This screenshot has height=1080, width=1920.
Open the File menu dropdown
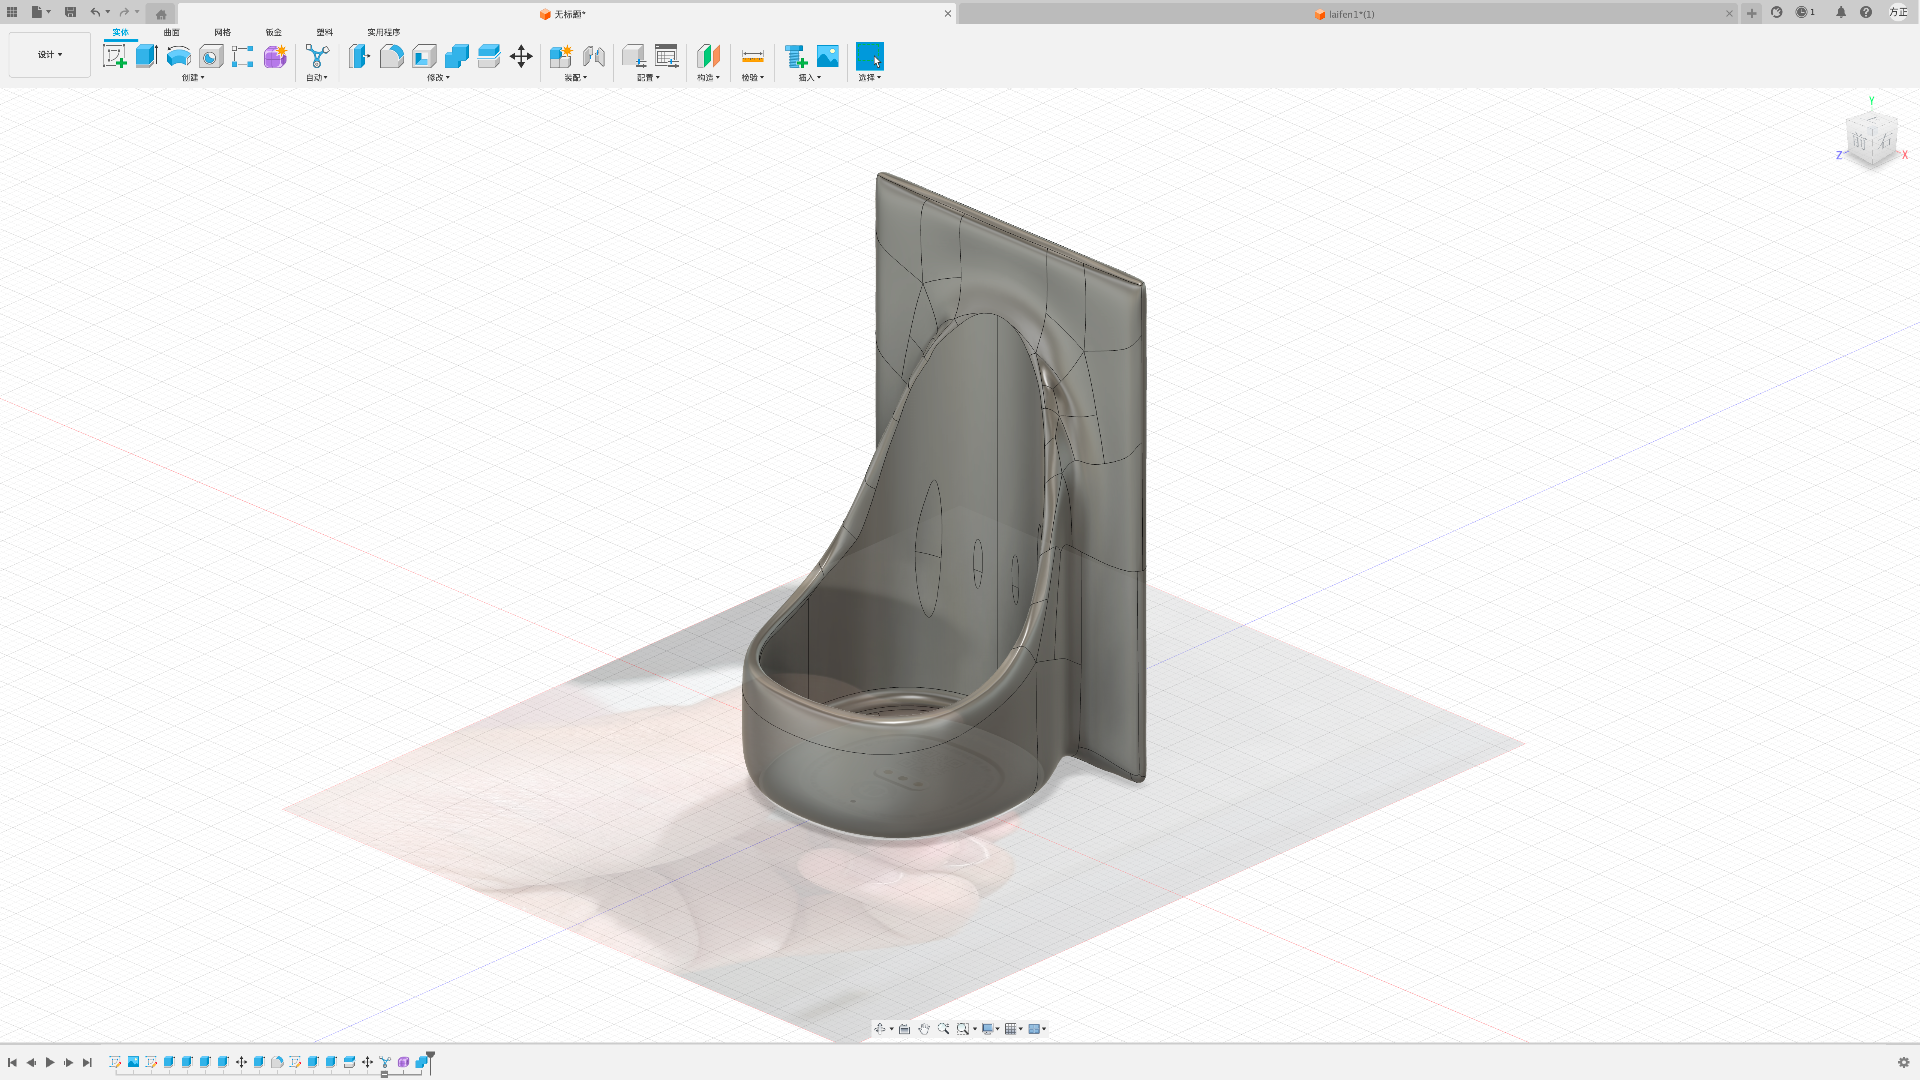(40, 13)
